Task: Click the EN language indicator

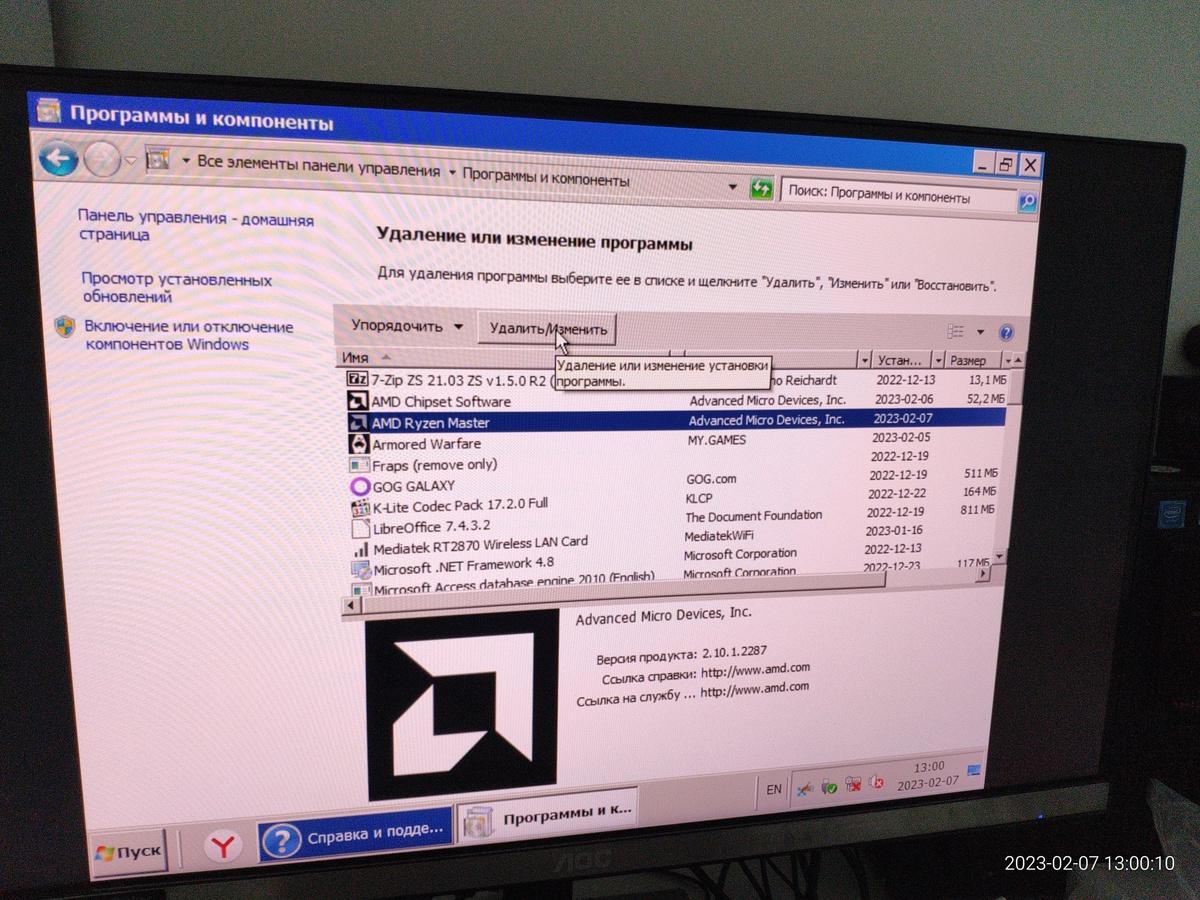Action: point(774,788)
